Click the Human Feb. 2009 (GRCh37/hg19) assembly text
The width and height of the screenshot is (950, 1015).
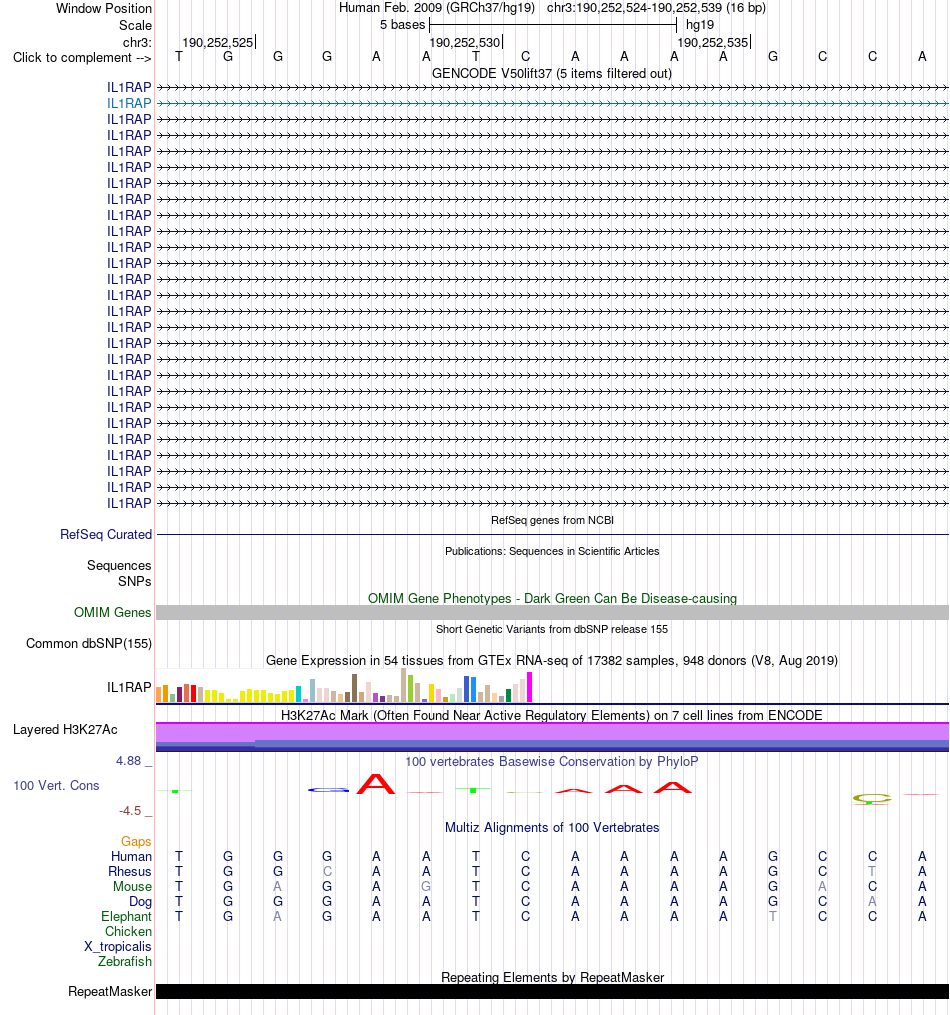click(437, 8)
